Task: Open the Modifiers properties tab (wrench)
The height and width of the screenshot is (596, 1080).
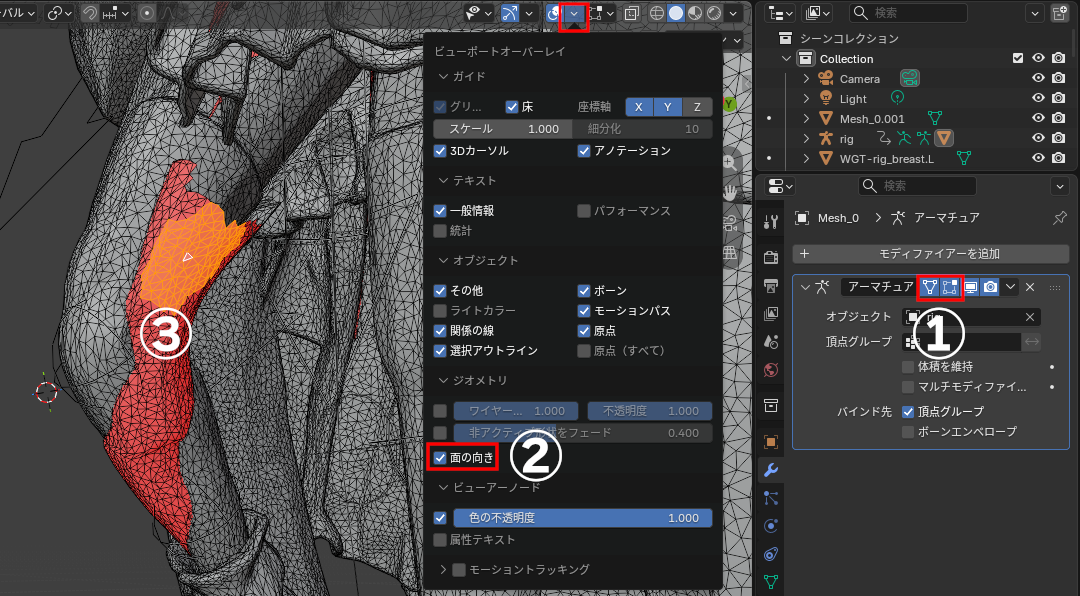Action: pos(771,470)
